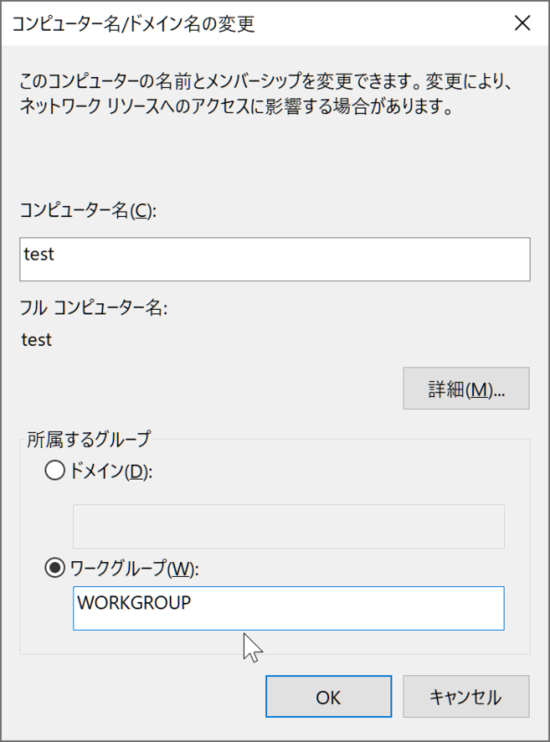The height and width of the screenshot is (742, 550).
Task: Focus the コンピューター名 input field
Action: (275, 259)
